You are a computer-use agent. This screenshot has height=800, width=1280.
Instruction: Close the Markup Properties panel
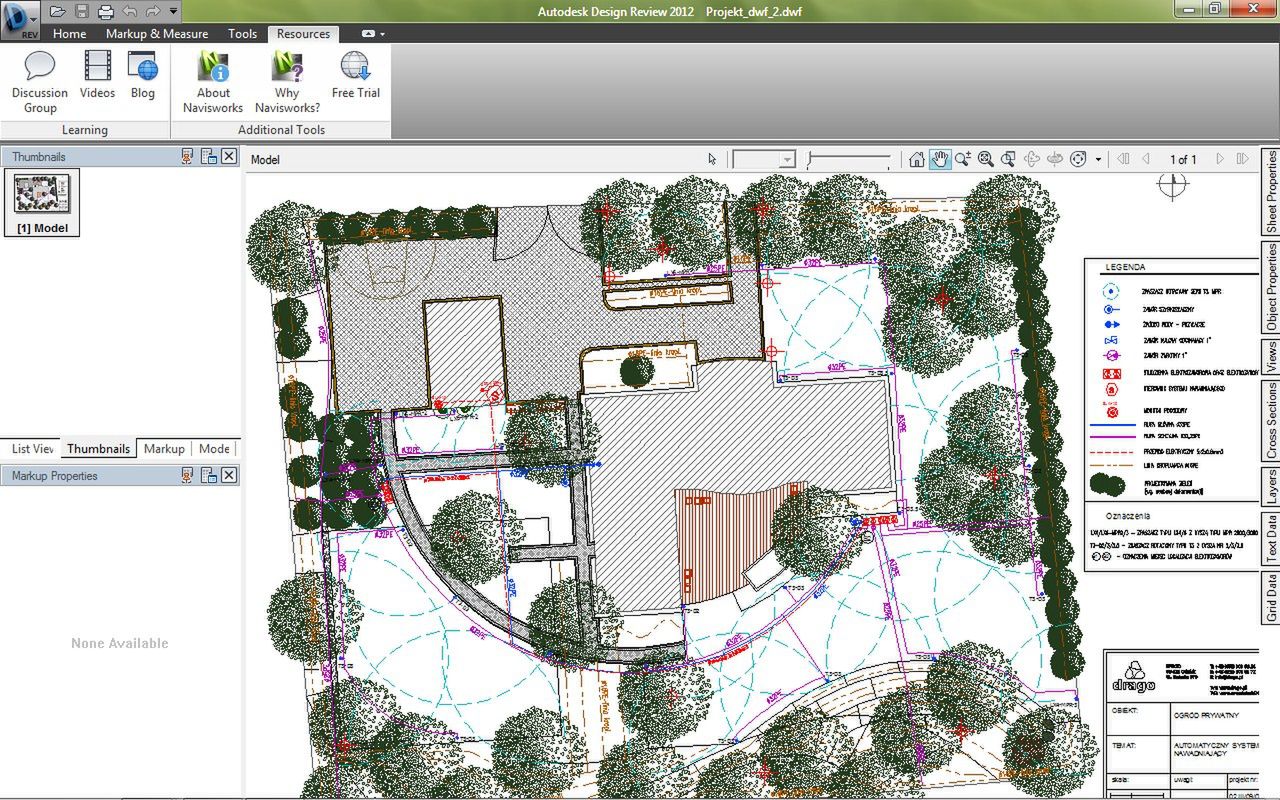(229, 476)
